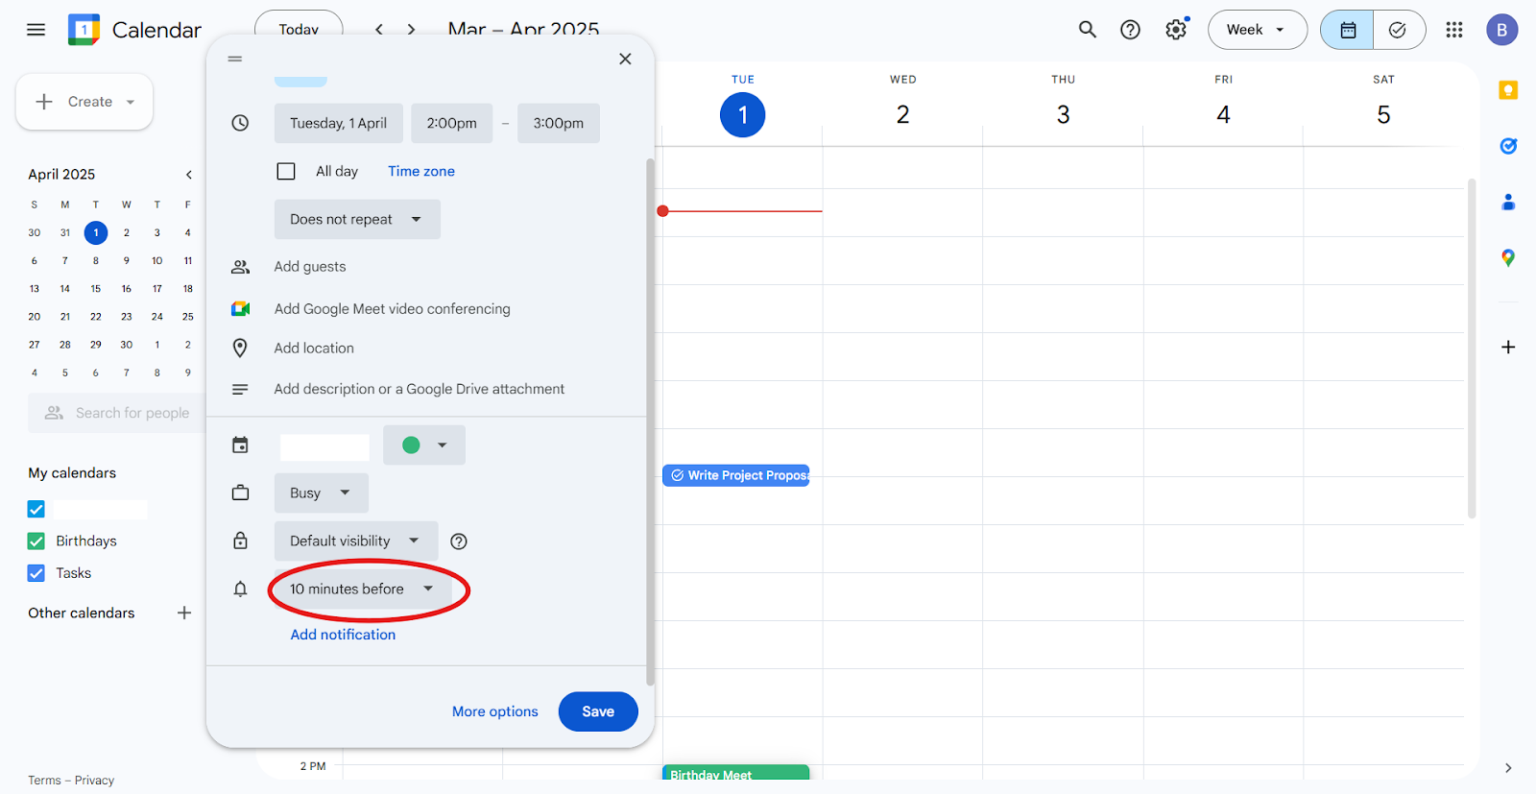1536x794 pixels.
Task: Open the Google apps grid
Action: [x=1454, y=29]
